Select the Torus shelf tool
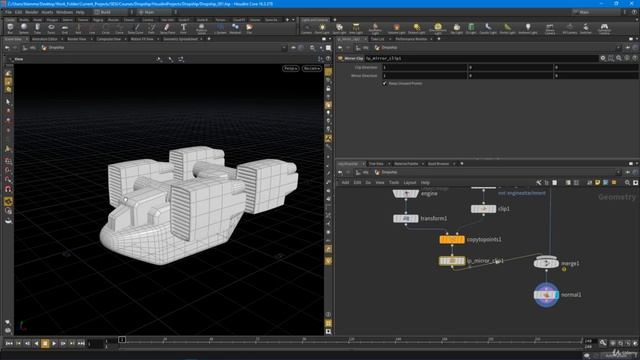Viewport: 640px width, 360px height. click(x=51, y=29)
